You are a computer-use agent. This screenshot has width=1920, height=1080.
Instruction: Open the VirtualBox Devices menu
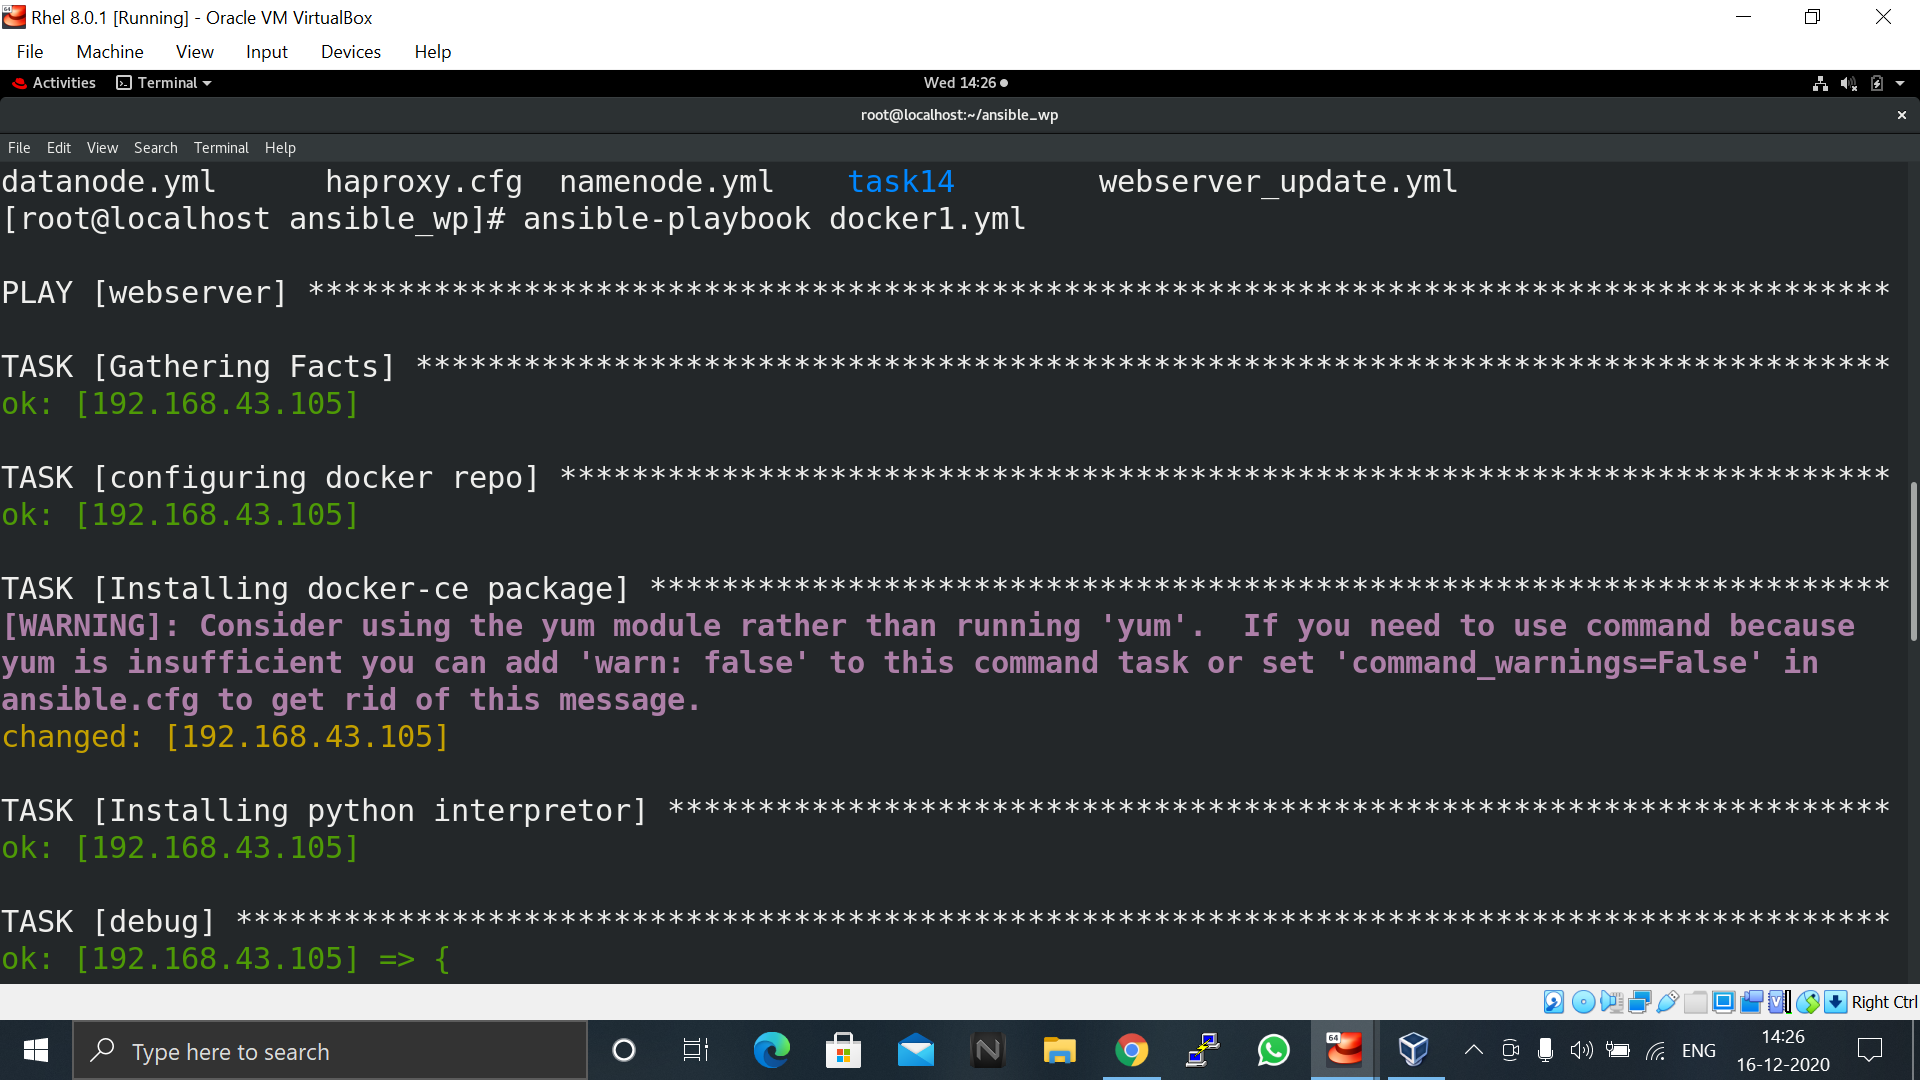coord(350,52)
